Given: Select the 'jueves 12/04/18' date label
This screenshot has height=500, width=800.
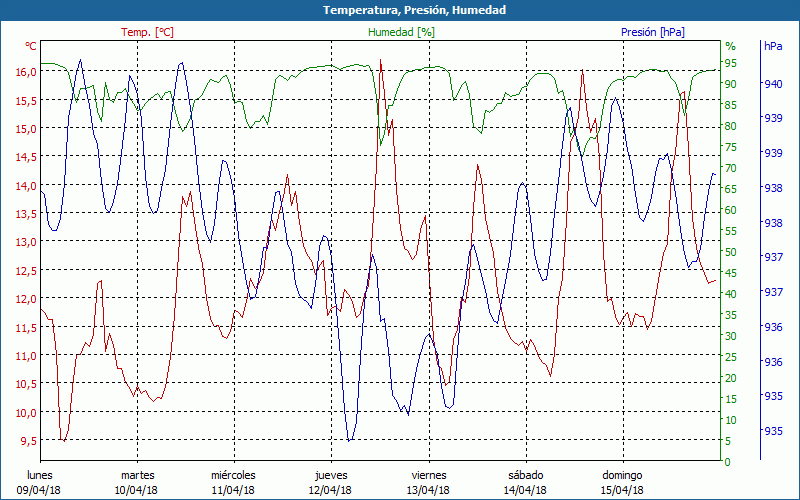Looking at the screenshot, I should pos(331,482).
